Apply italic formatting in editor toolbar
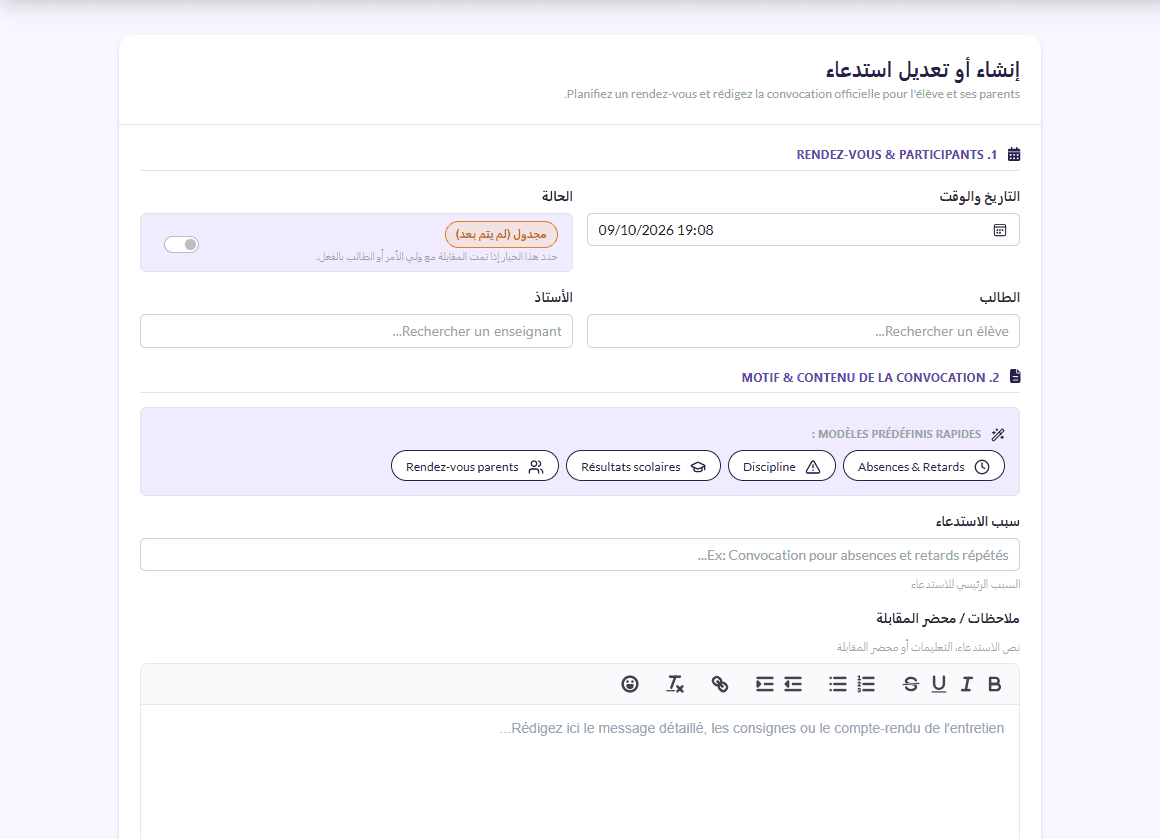 [x=966, y=684]
